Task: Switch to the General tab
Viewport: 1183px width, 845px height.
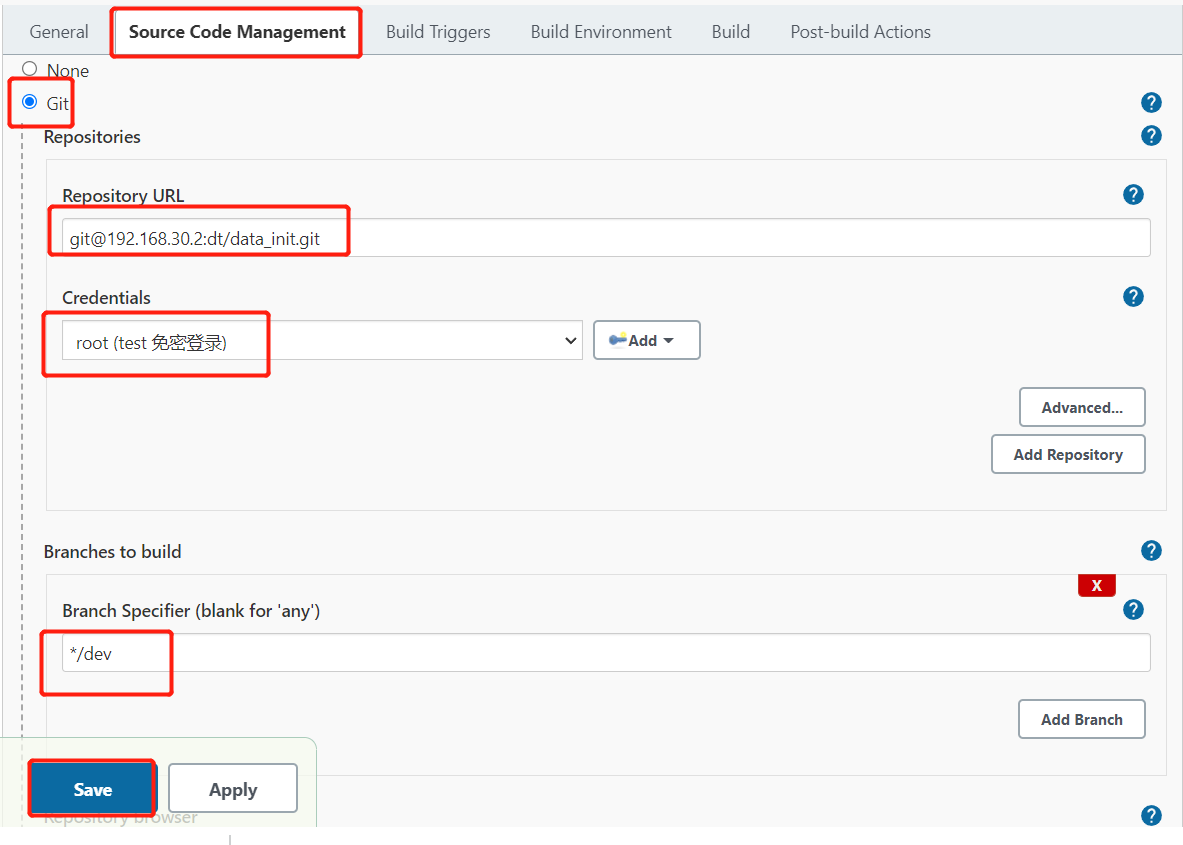Action: point(58,31)
